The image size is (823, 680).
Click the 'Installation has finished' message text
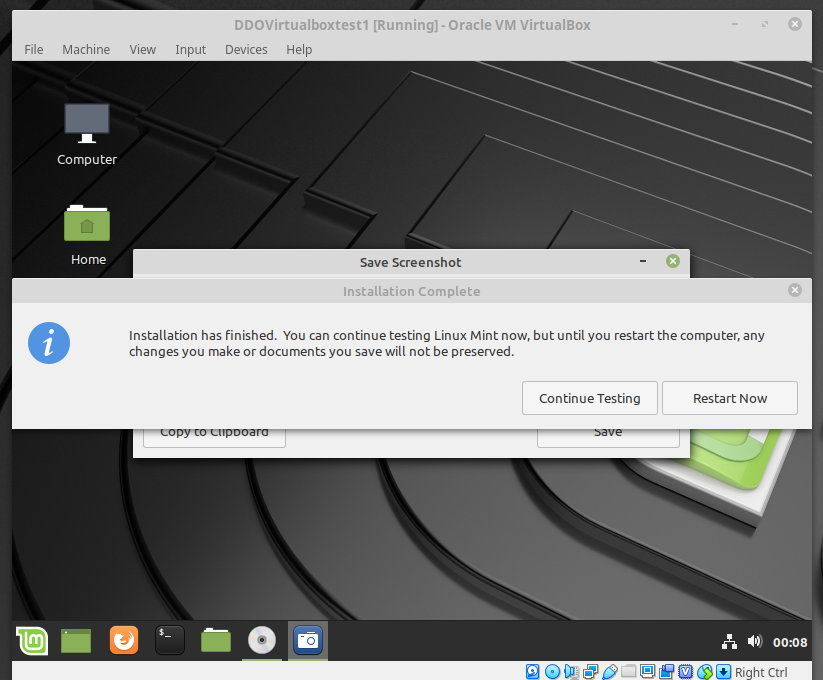[x=447, y=343]
